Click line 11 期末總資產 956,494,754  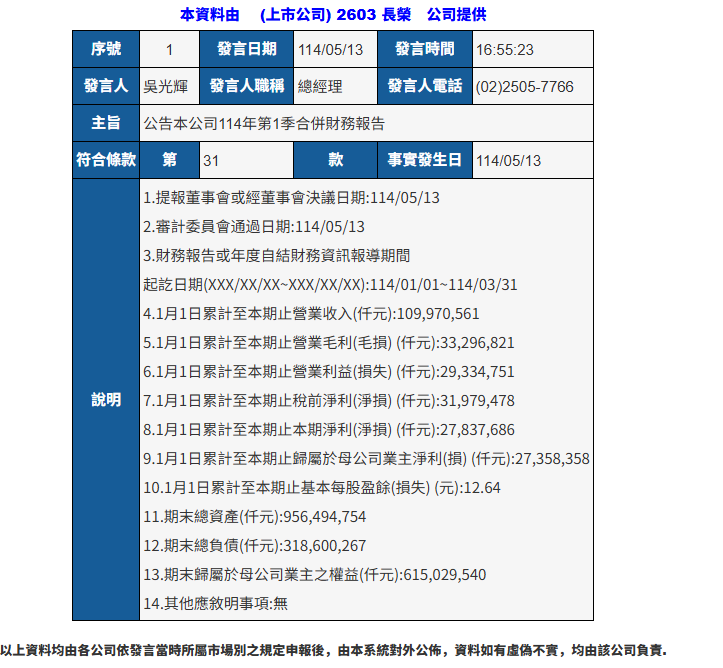pyautogui.click(x=255, y=517)
